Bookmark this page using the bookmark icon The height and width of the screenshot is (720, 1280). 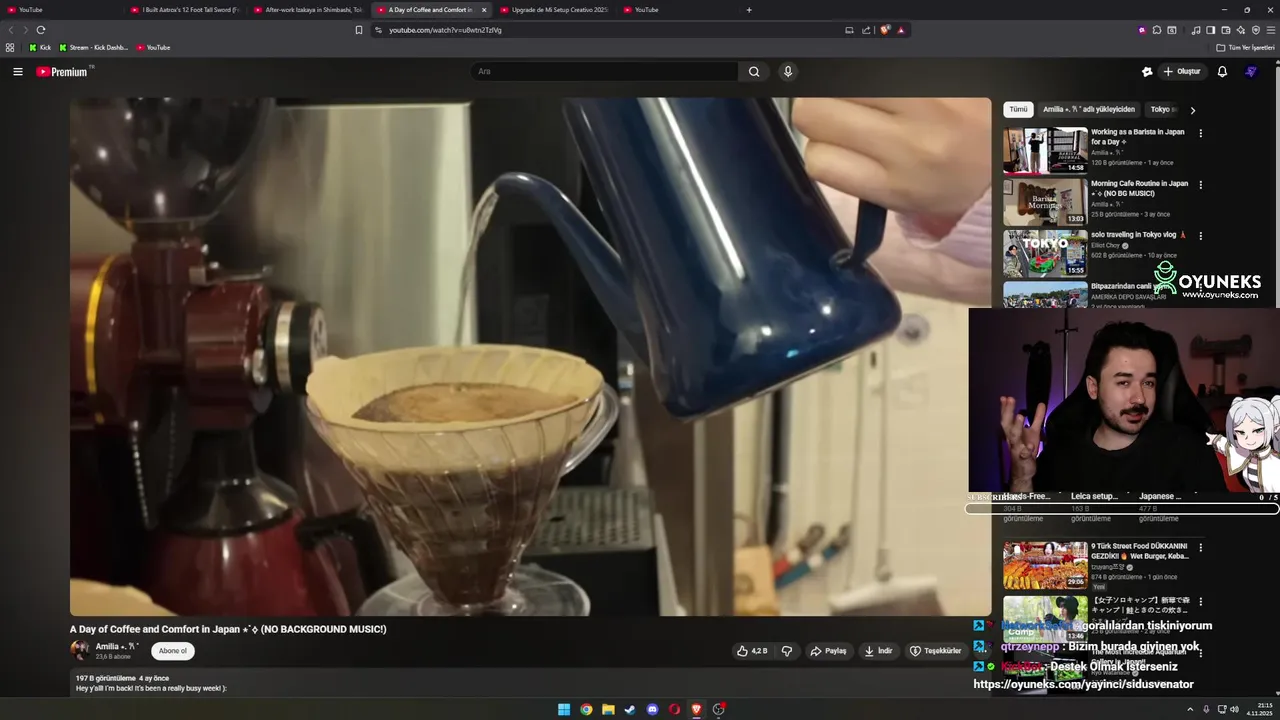pos(359,30)
